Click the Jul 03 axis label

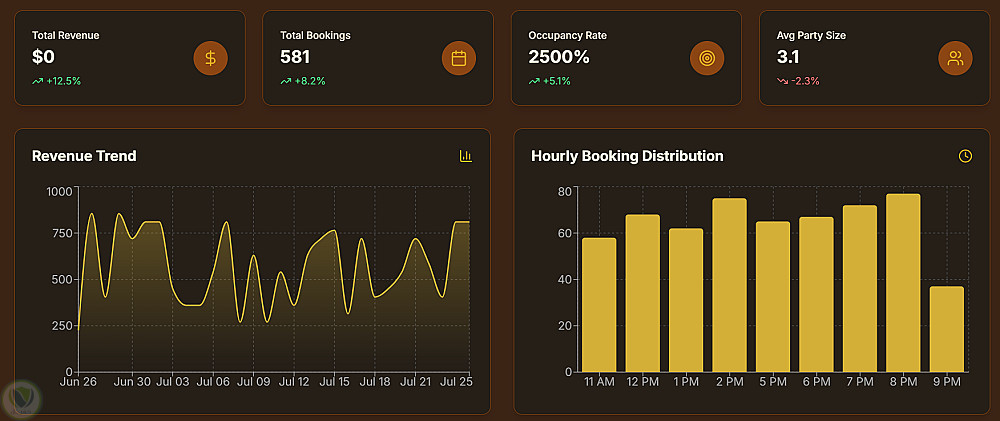pos(173,382)
